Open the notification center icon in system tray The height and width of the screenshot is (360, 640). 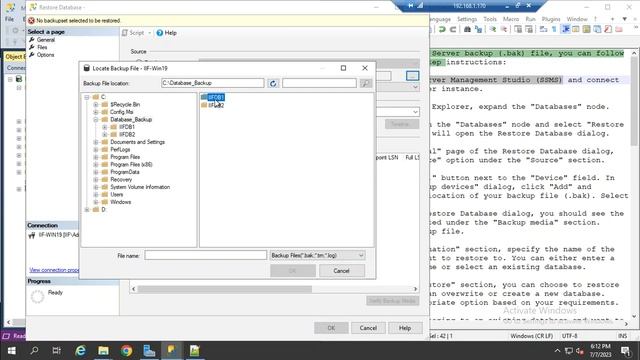[625, 351]
